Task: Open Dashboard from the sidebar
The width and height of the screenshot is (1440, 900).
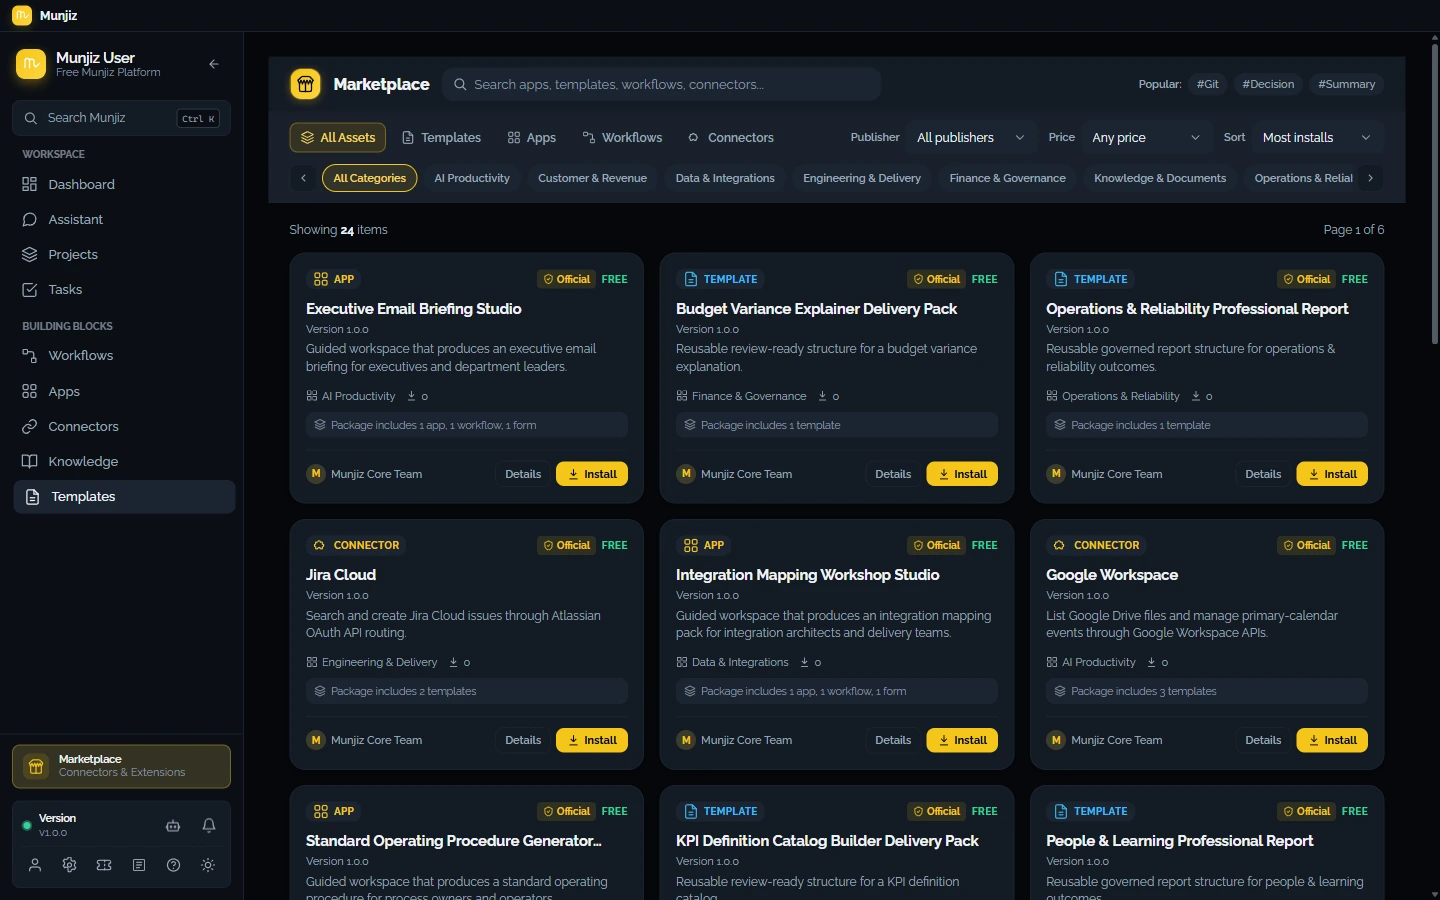Action: [124, 185]
